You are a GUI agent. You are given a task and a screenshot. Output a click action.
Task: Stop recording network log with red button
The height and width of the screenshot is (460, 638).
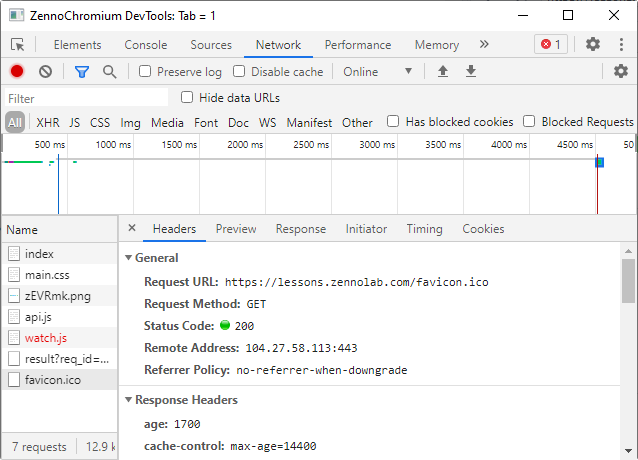coord(17,71)
